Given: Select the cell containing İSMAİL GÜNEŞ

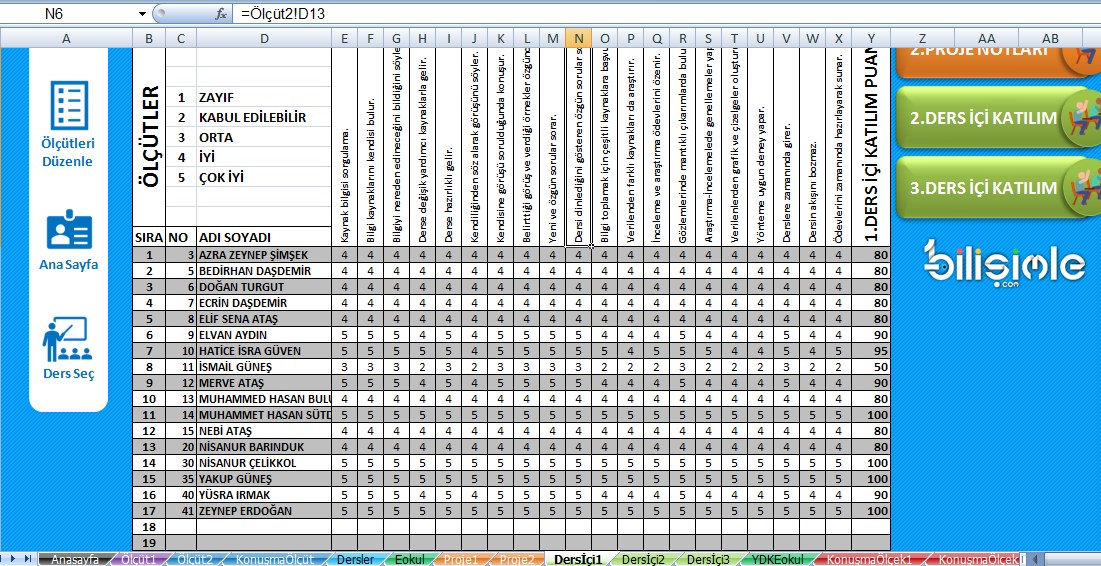Looking at the screenshot, I should click(263, 367).
